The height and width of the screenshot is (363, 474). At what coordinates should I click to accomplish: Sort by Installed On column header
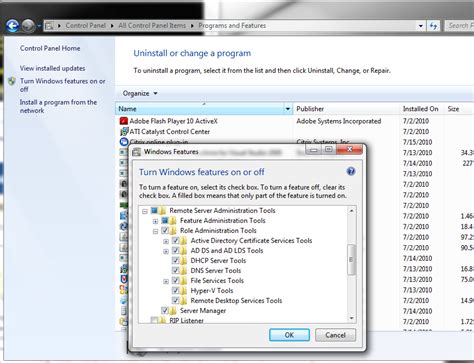pos(421,109)
